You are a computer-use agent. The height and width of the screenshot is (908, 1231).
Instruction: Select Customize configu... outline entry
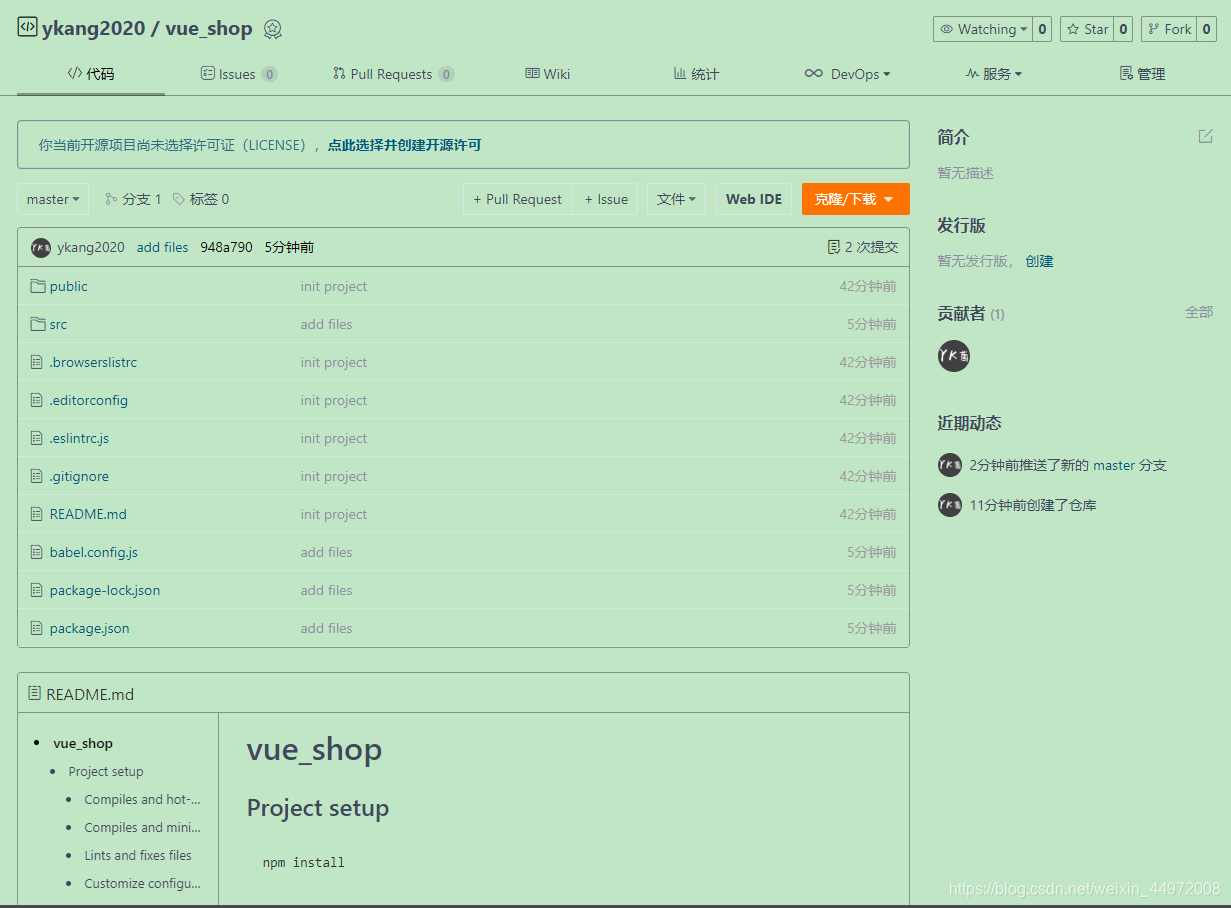(x=143, y=883)
